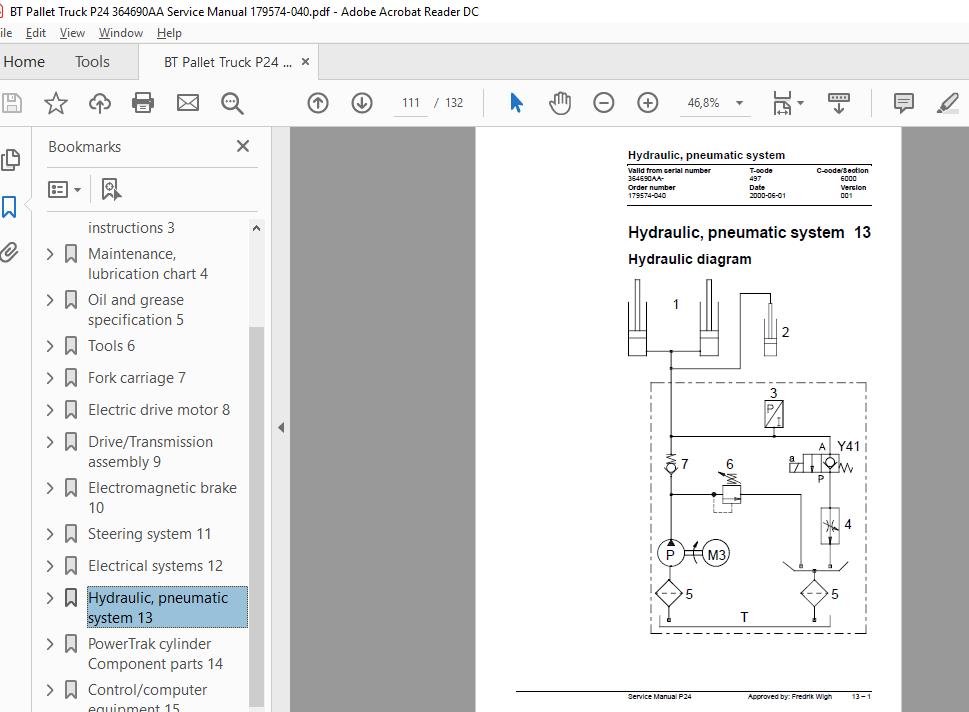Viewport: 969px width, 712px height.
Task: Open the Attachments side panel
Action: coord(10,252)
